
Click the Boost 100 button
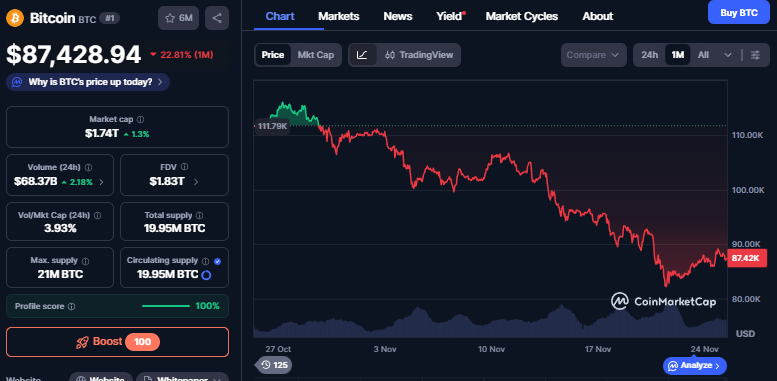tap(117, 342)
